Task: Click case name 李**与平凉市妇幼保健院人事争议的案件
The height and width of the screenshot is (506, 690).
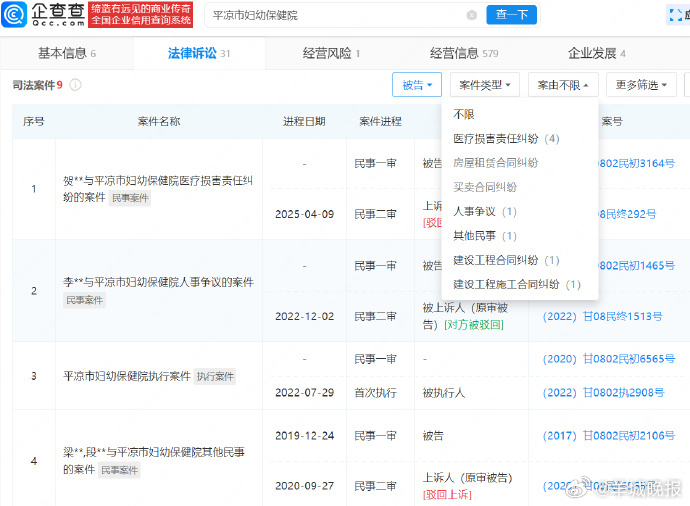Action: (x=158, y=282)
